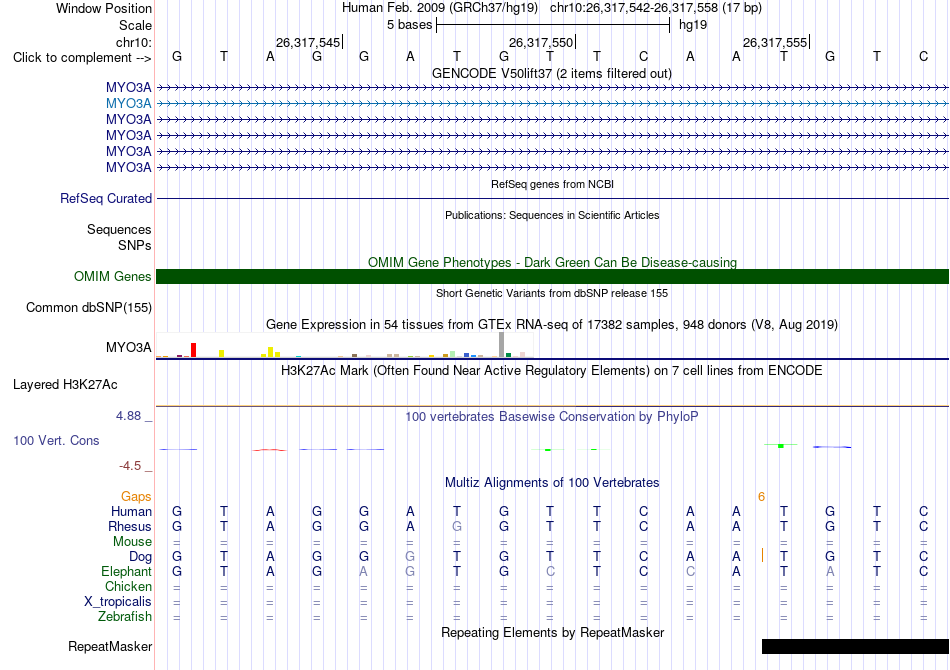The image size is (950, 670).
Task: Click the SNPs track label
Action: click(x=135, y=245)
